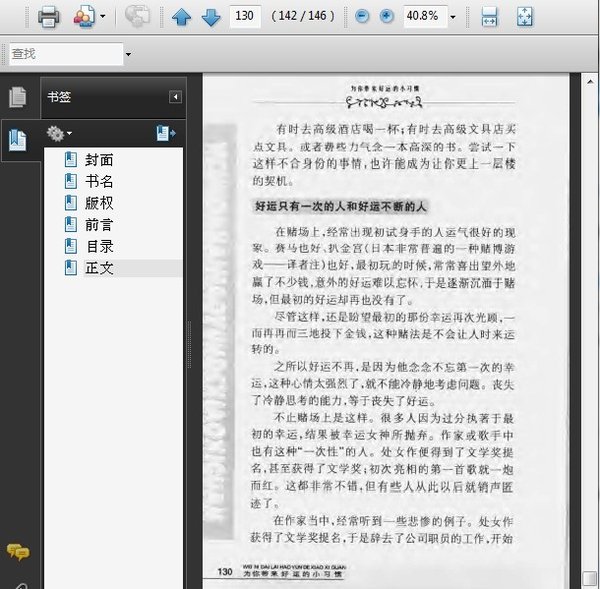This screenshot has height=589, width=600.
Task: Zoom in with the plus button
Action: [386, 16]
